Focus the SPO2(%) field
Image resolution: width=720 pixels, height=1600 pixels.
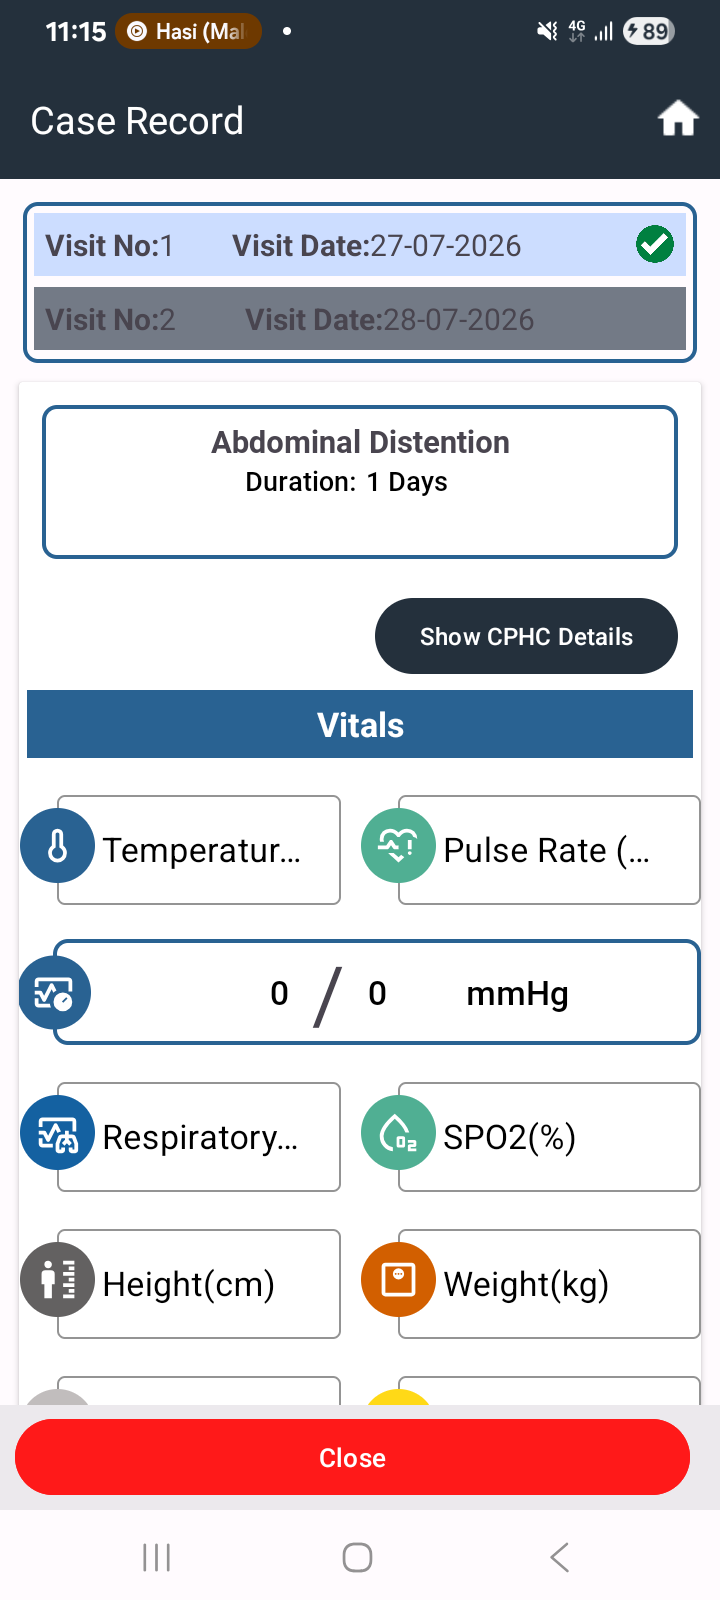pos(549,1137)
